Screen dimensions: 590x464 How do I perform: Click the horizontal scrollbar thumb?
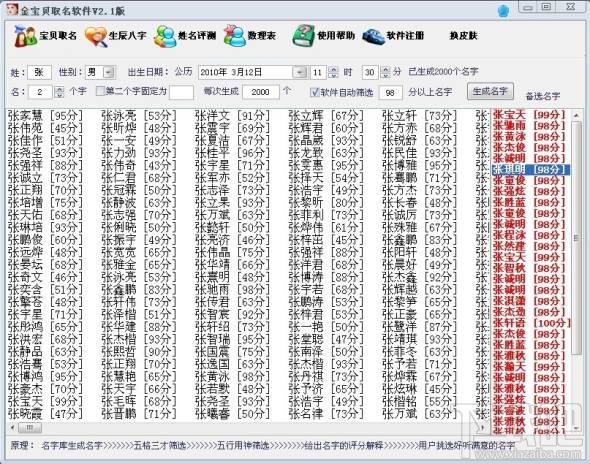[30, 428]
